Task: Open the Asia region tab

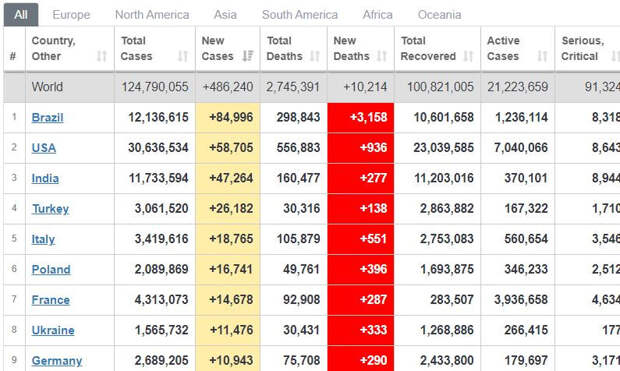Action: pos(225,15)
